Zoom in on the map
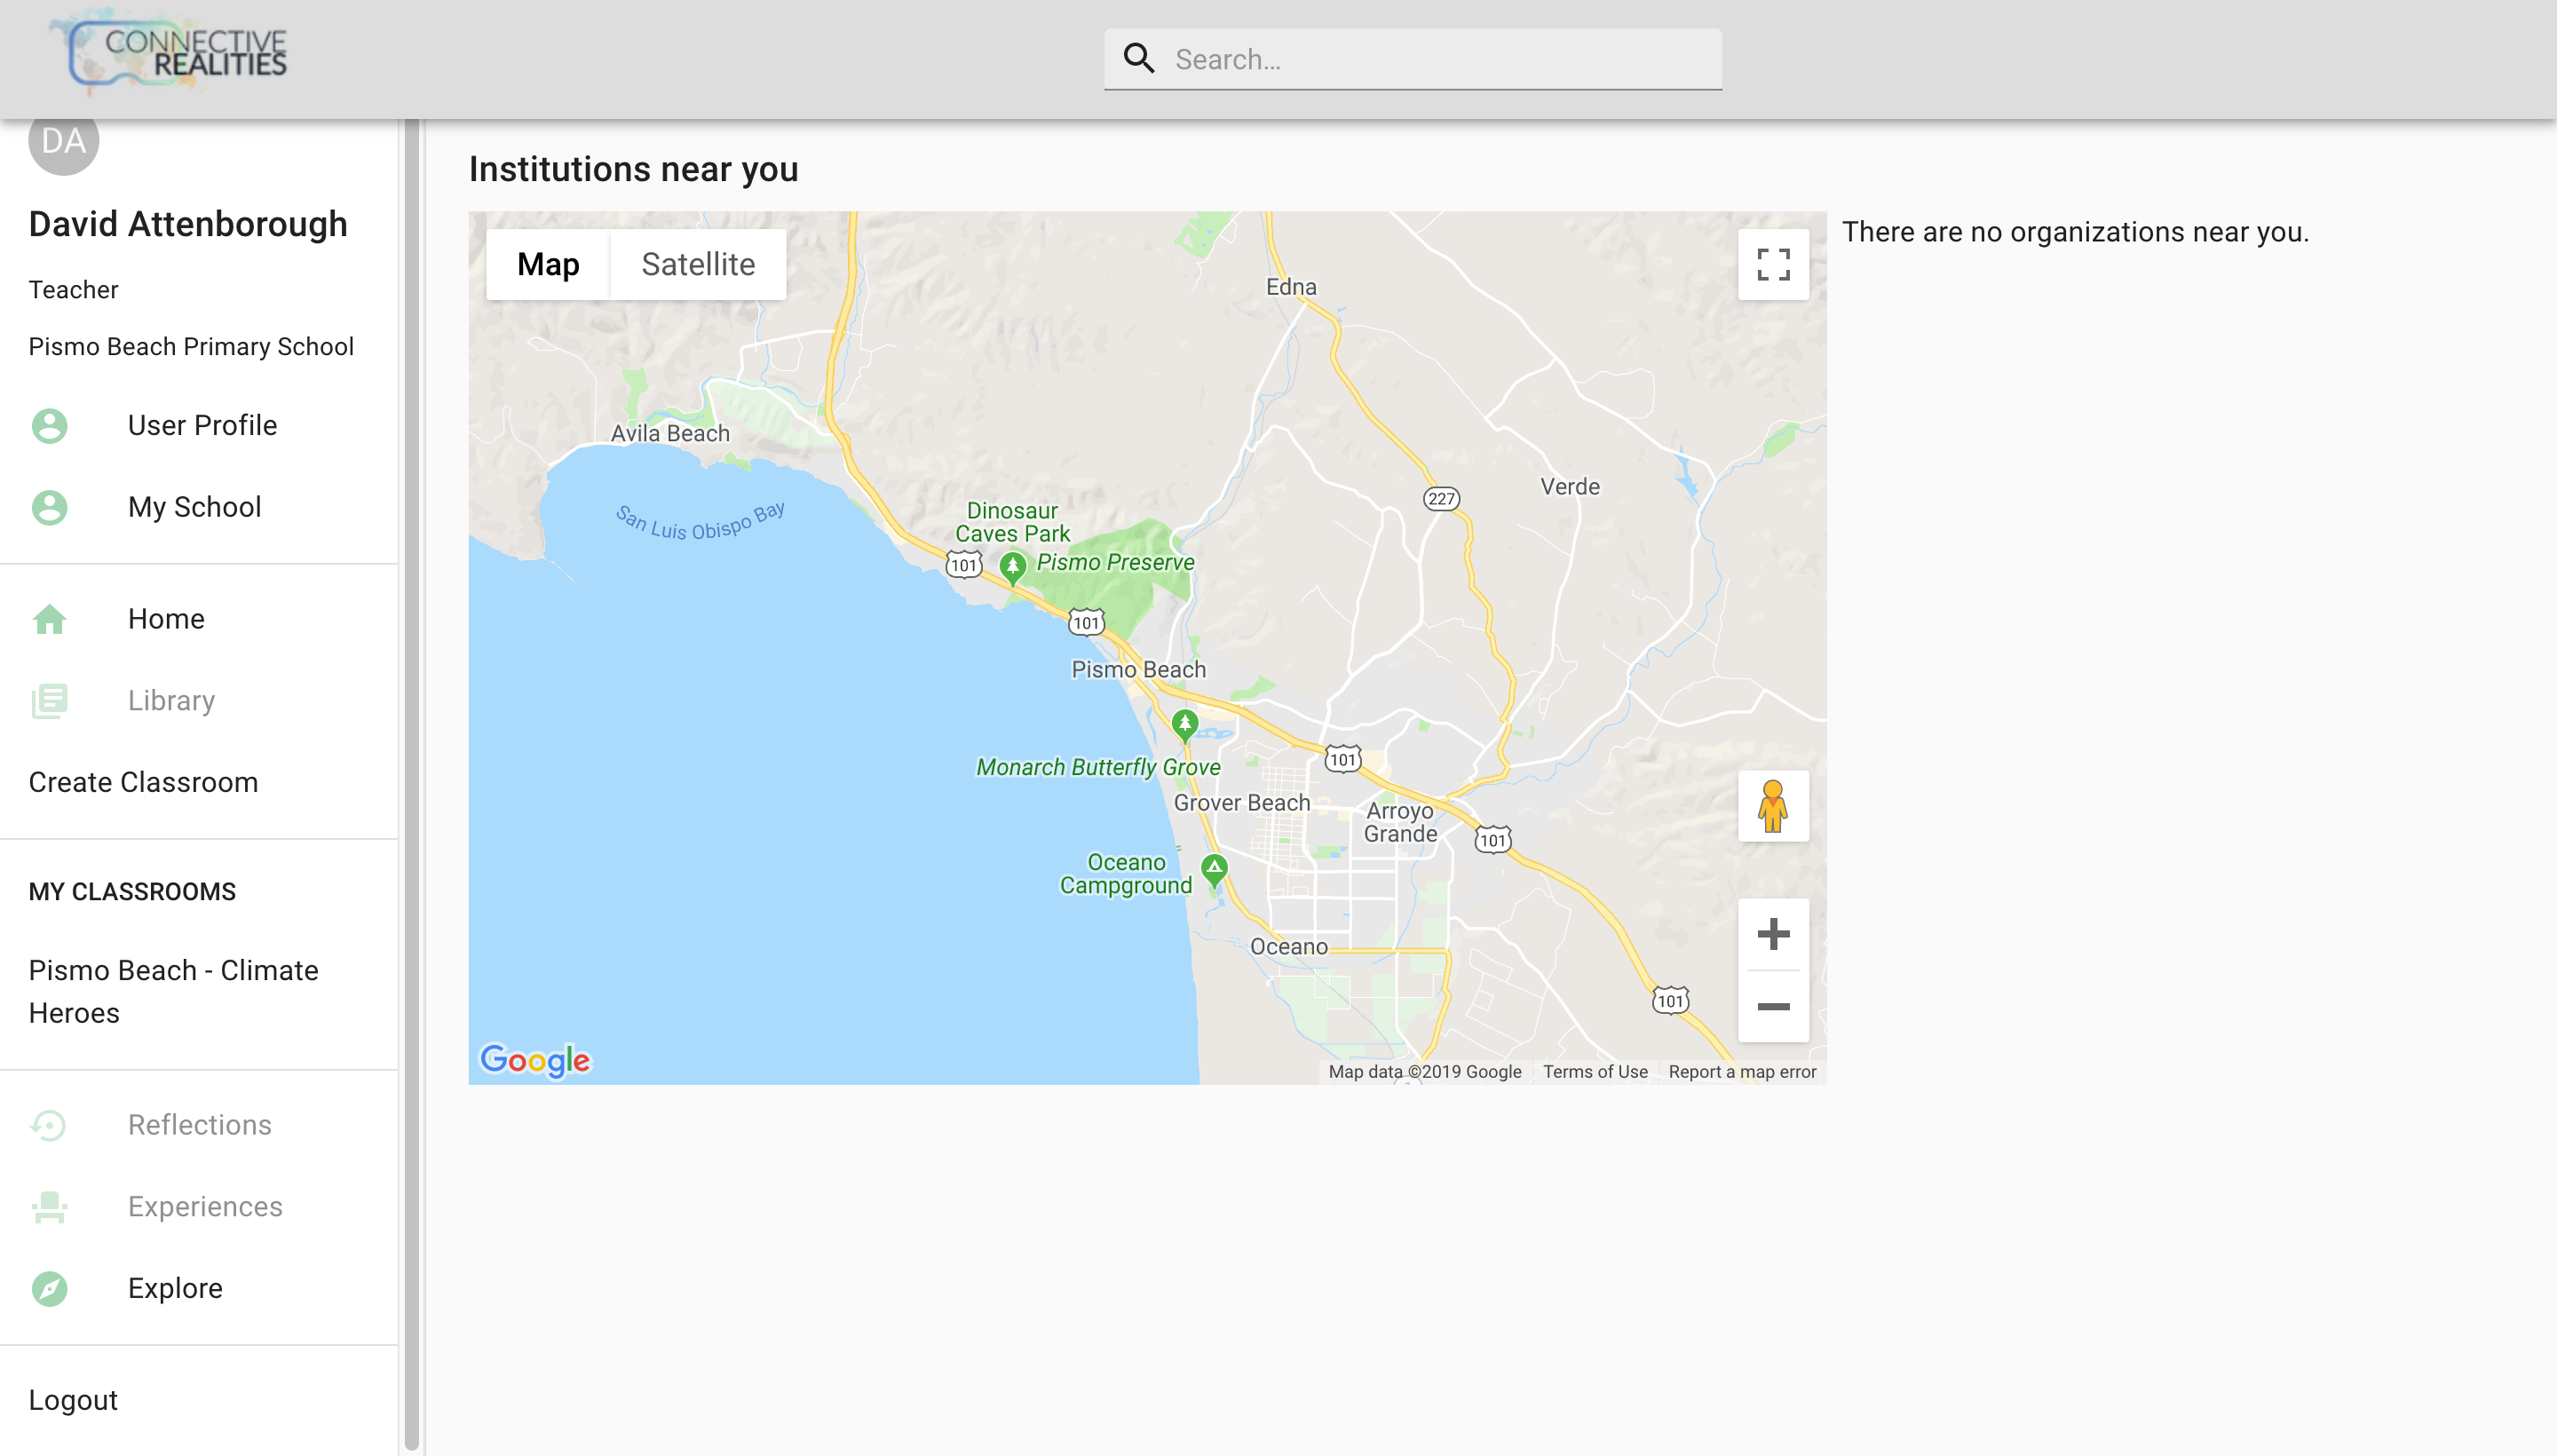Screen dimensions: 2557x1456 click(1772, 934)
